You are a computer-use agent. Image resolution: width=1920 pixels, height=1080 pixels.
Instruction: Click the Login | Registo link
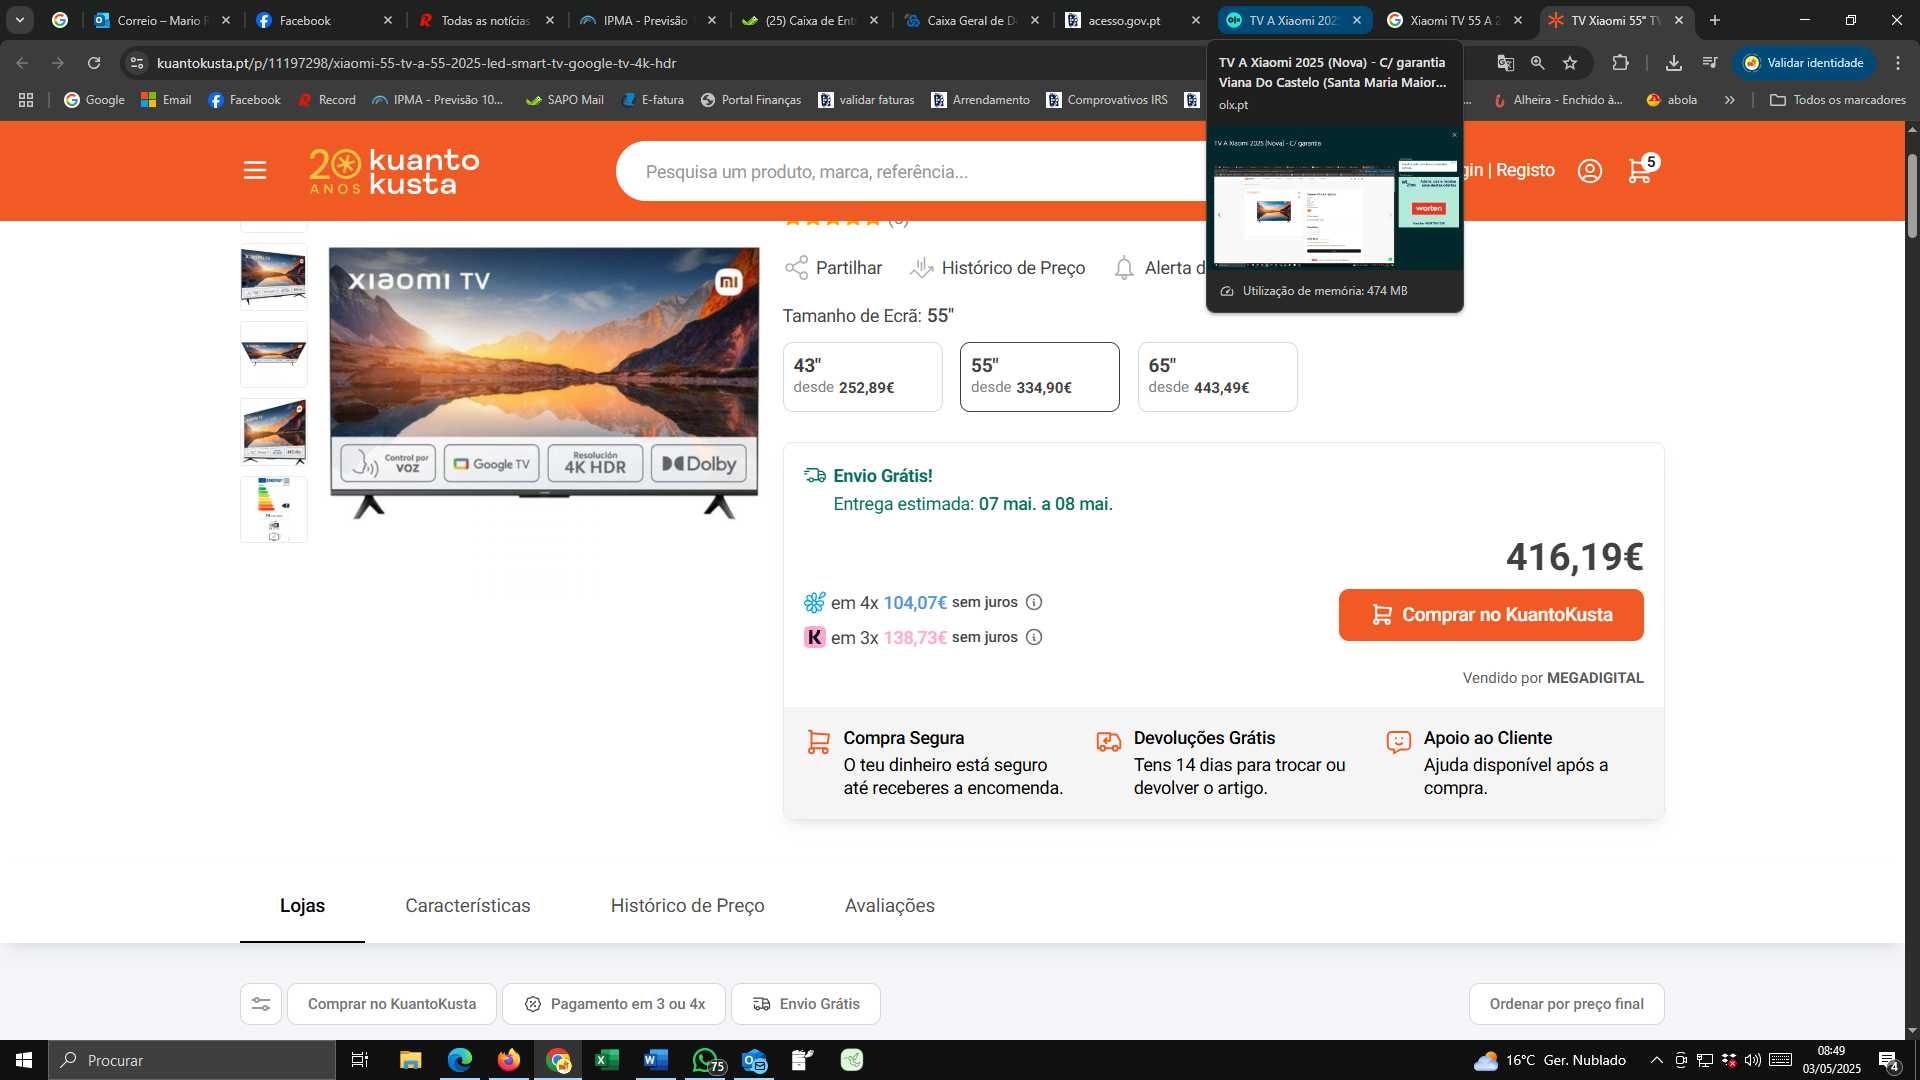click(x=1510, y=170)
